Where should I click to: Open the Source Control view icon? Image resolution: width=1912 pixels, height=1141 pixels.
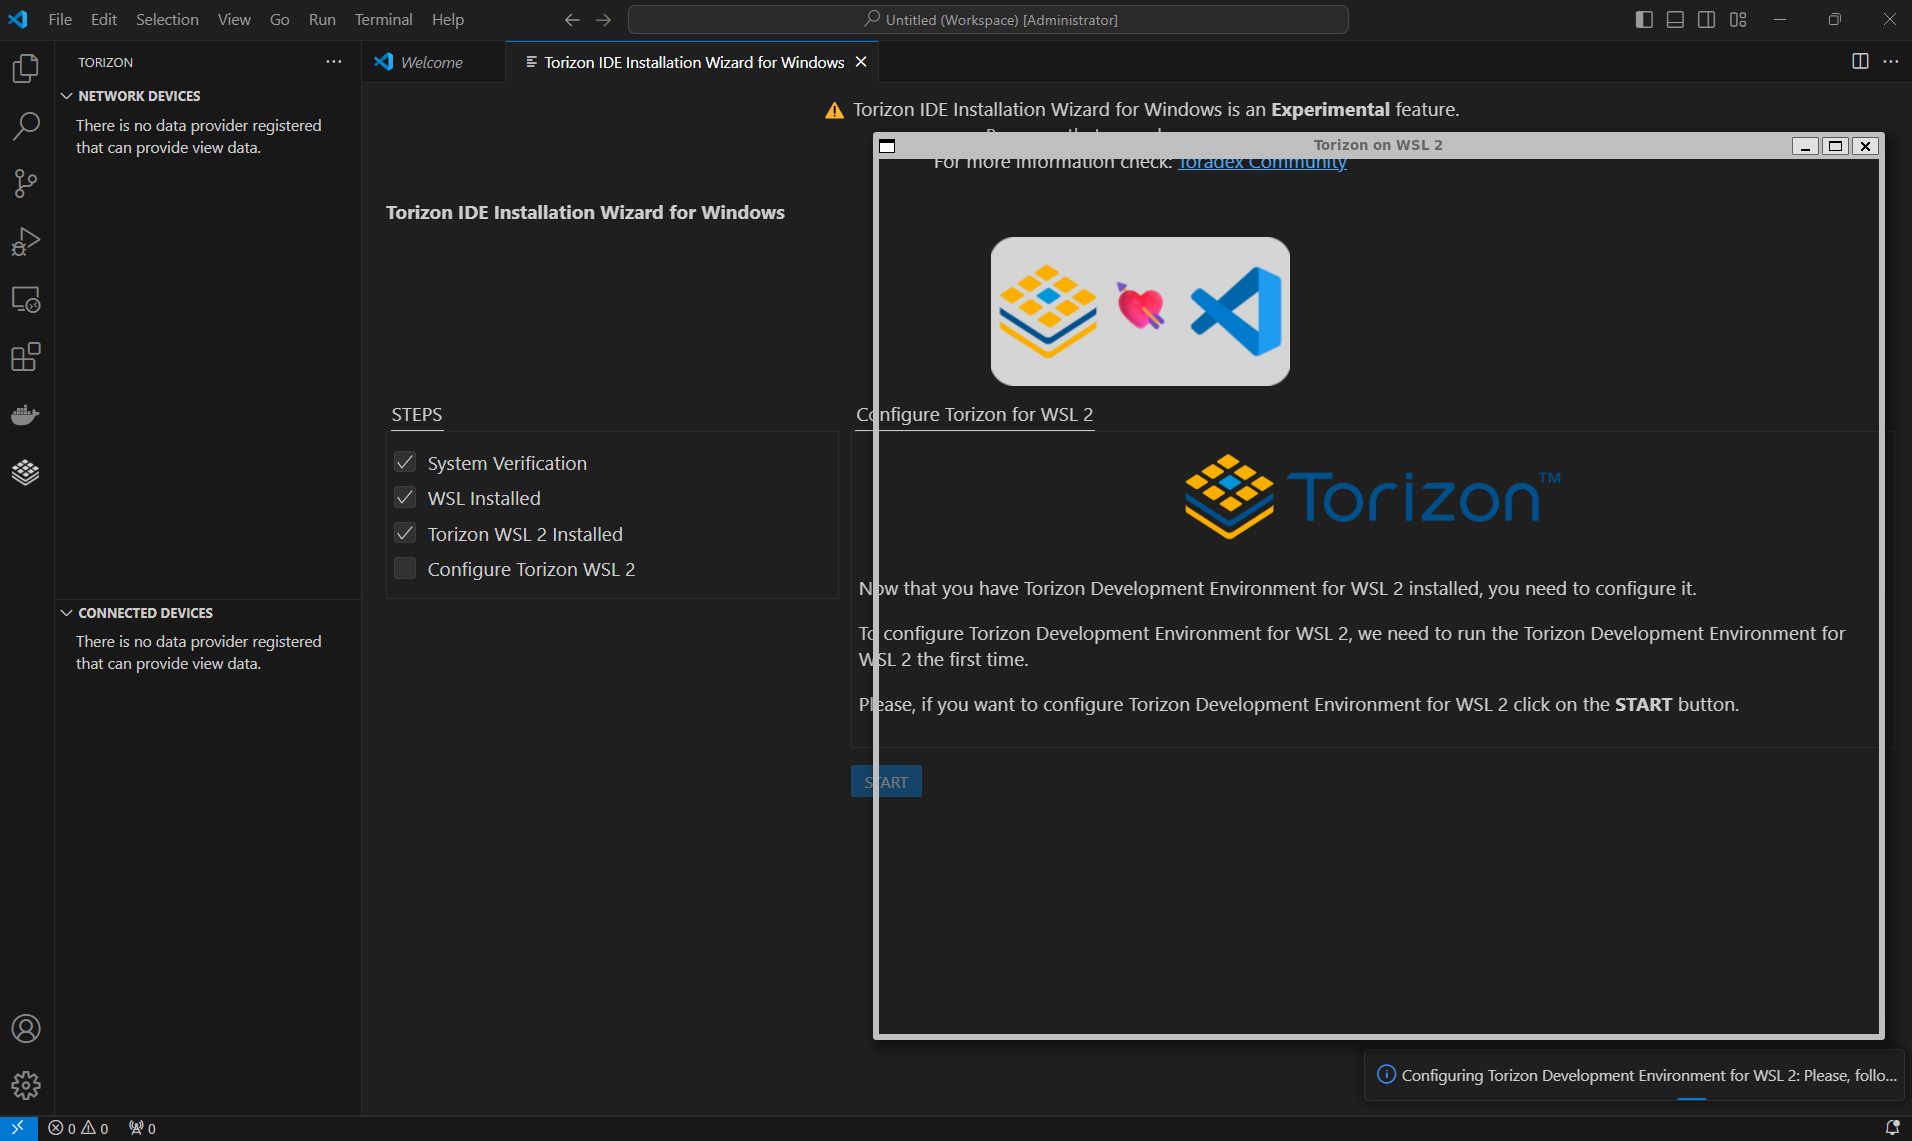point(26,183)
